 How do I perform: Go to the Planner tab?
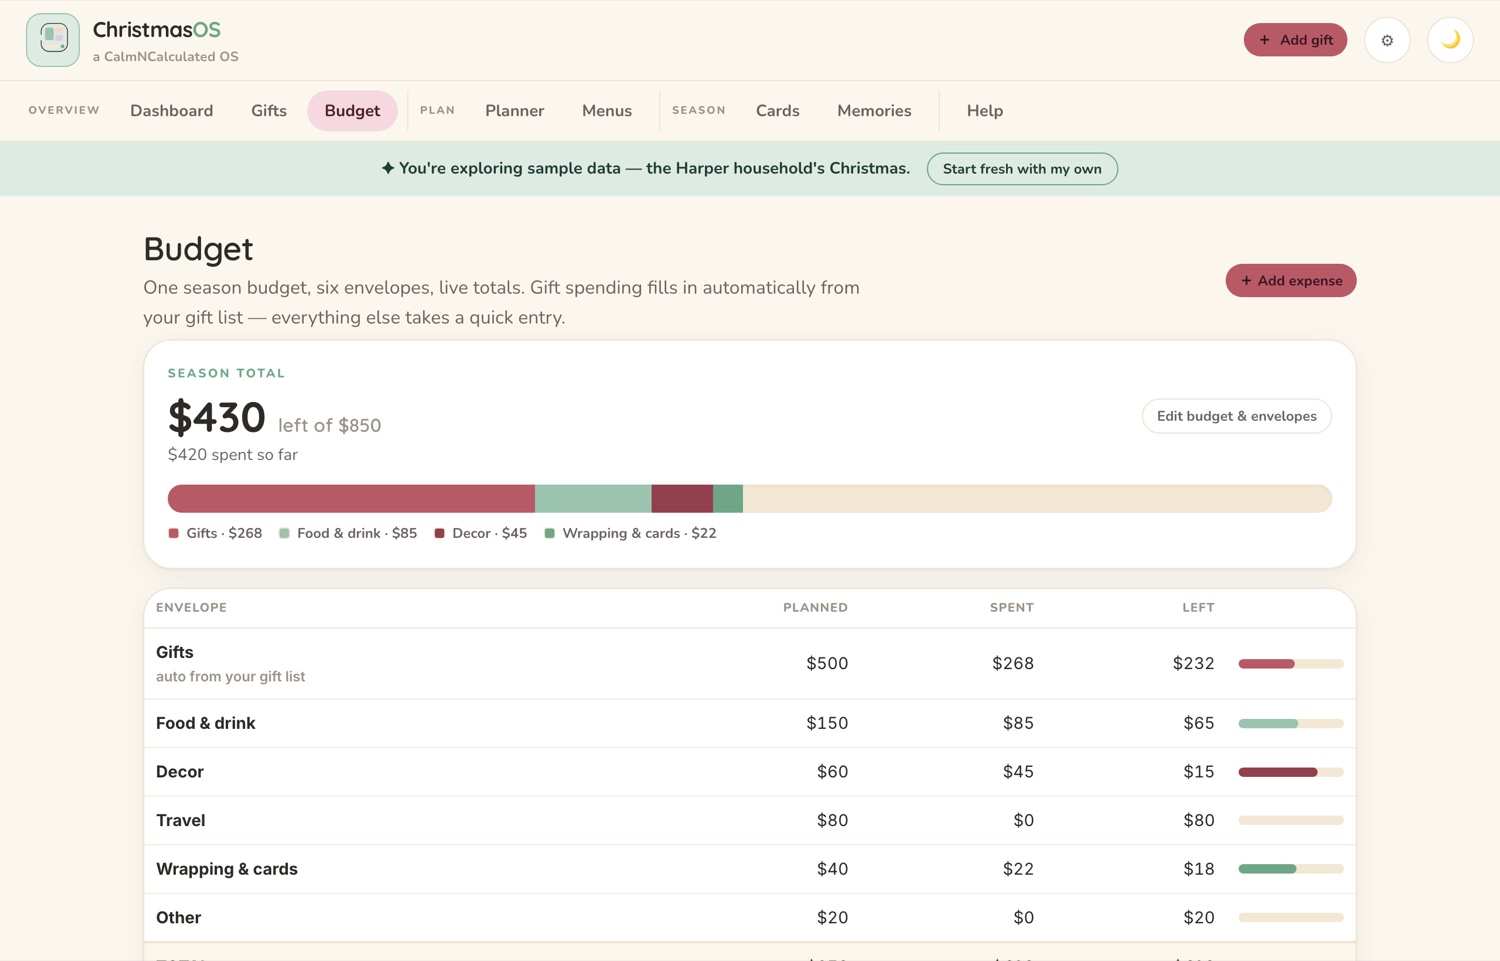pyautogui.click(x=515, y=111)
